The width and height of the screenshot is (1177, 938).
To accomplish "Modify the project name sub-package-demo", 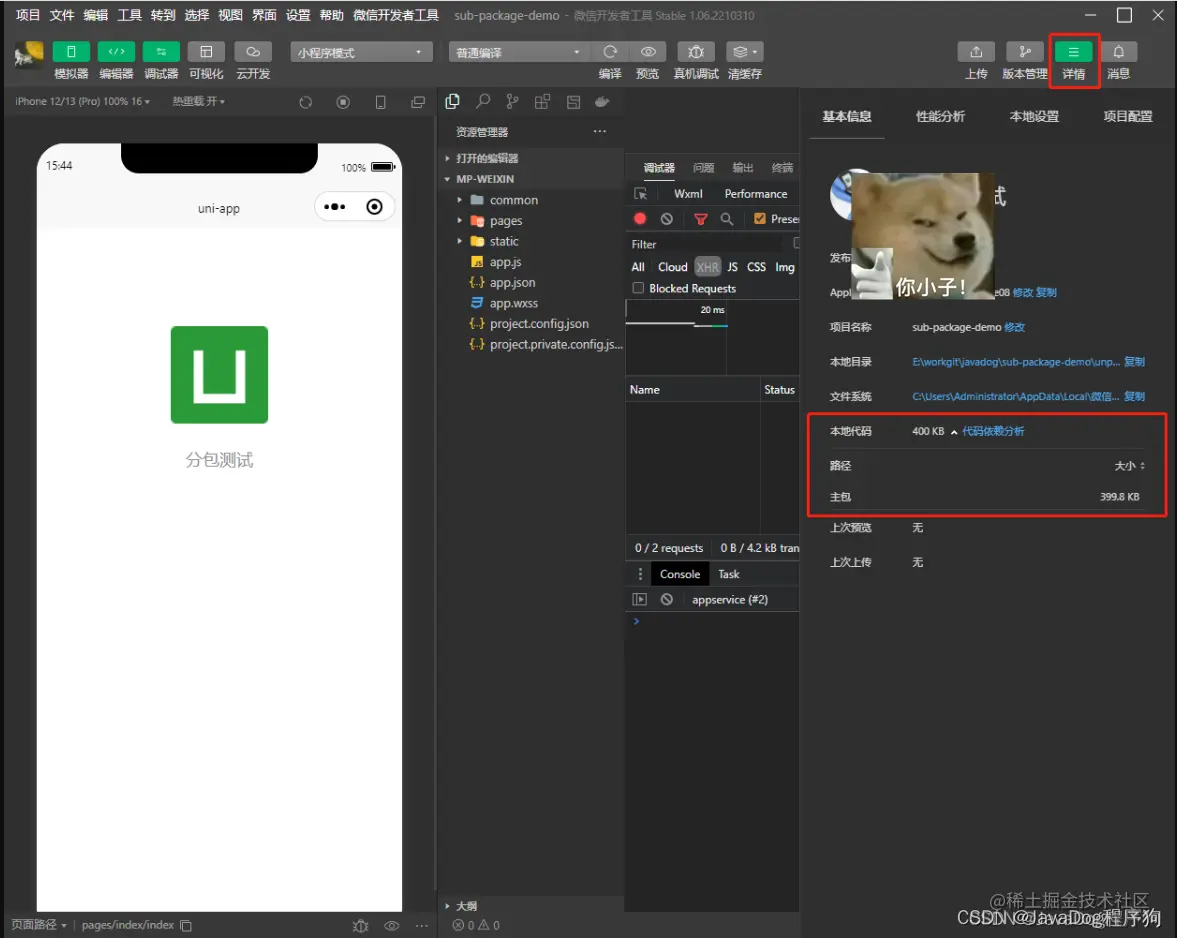I will tap(1014, 327).
